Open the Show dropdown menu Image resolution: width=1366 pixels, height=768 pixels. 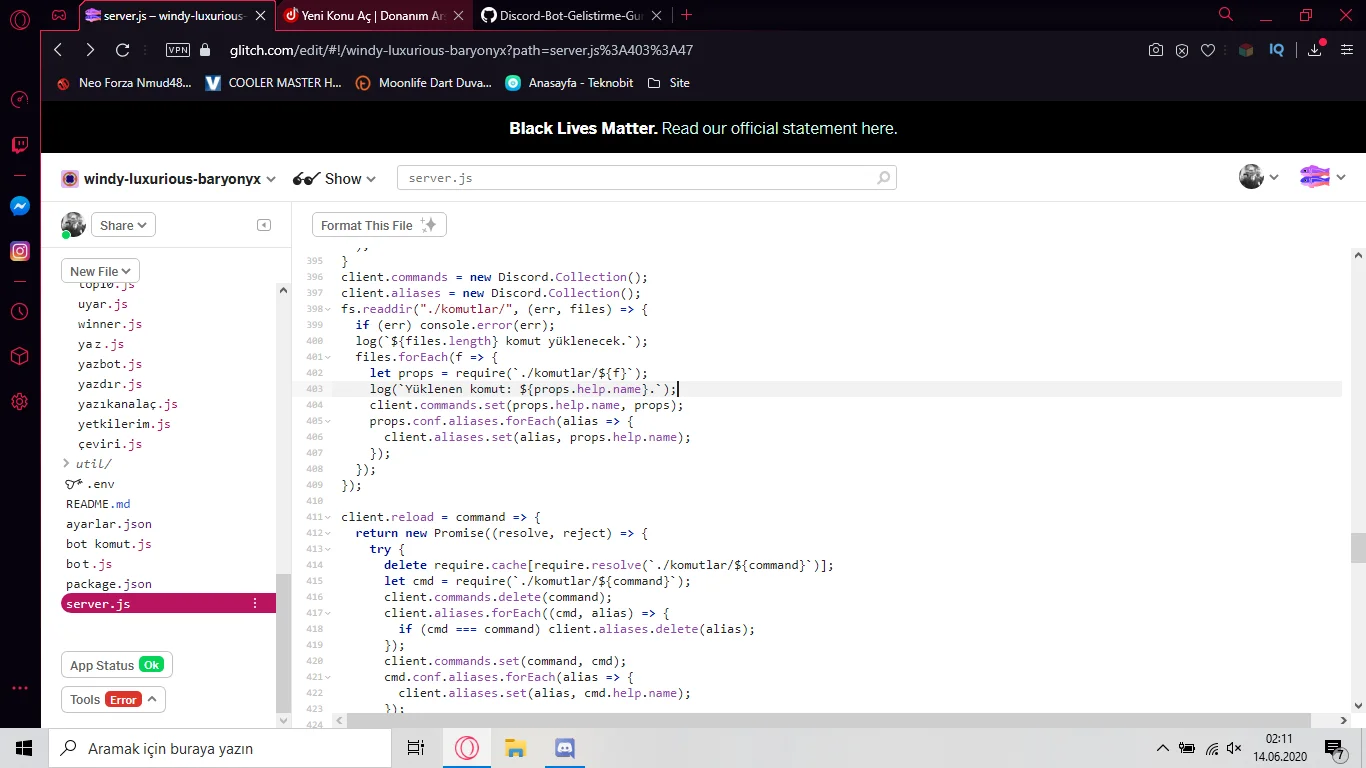coord(334,179)
